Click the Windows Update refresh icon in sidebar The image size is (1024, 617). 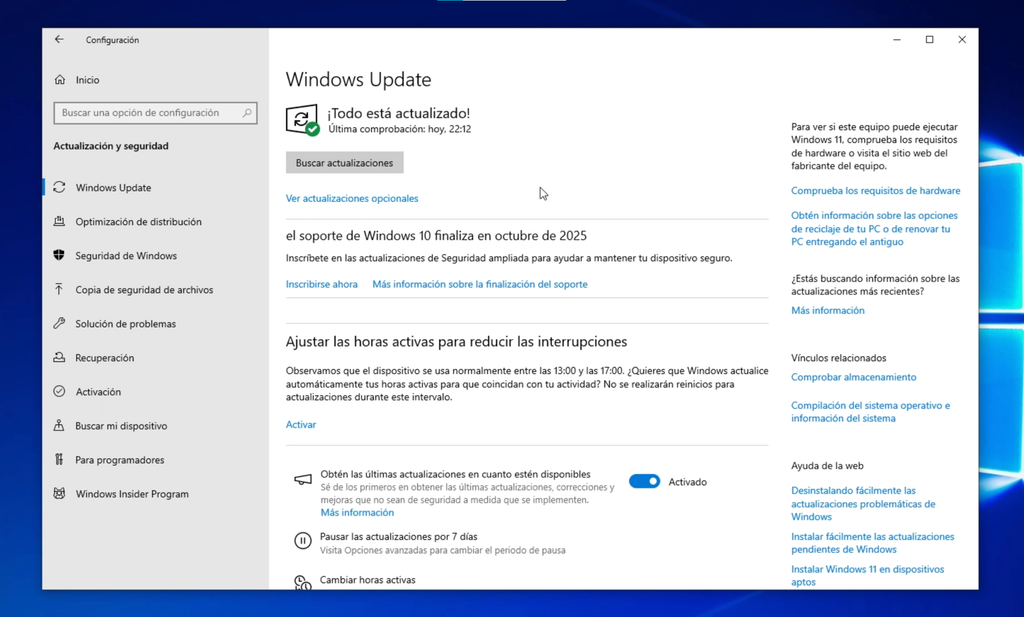pos(59,187)
